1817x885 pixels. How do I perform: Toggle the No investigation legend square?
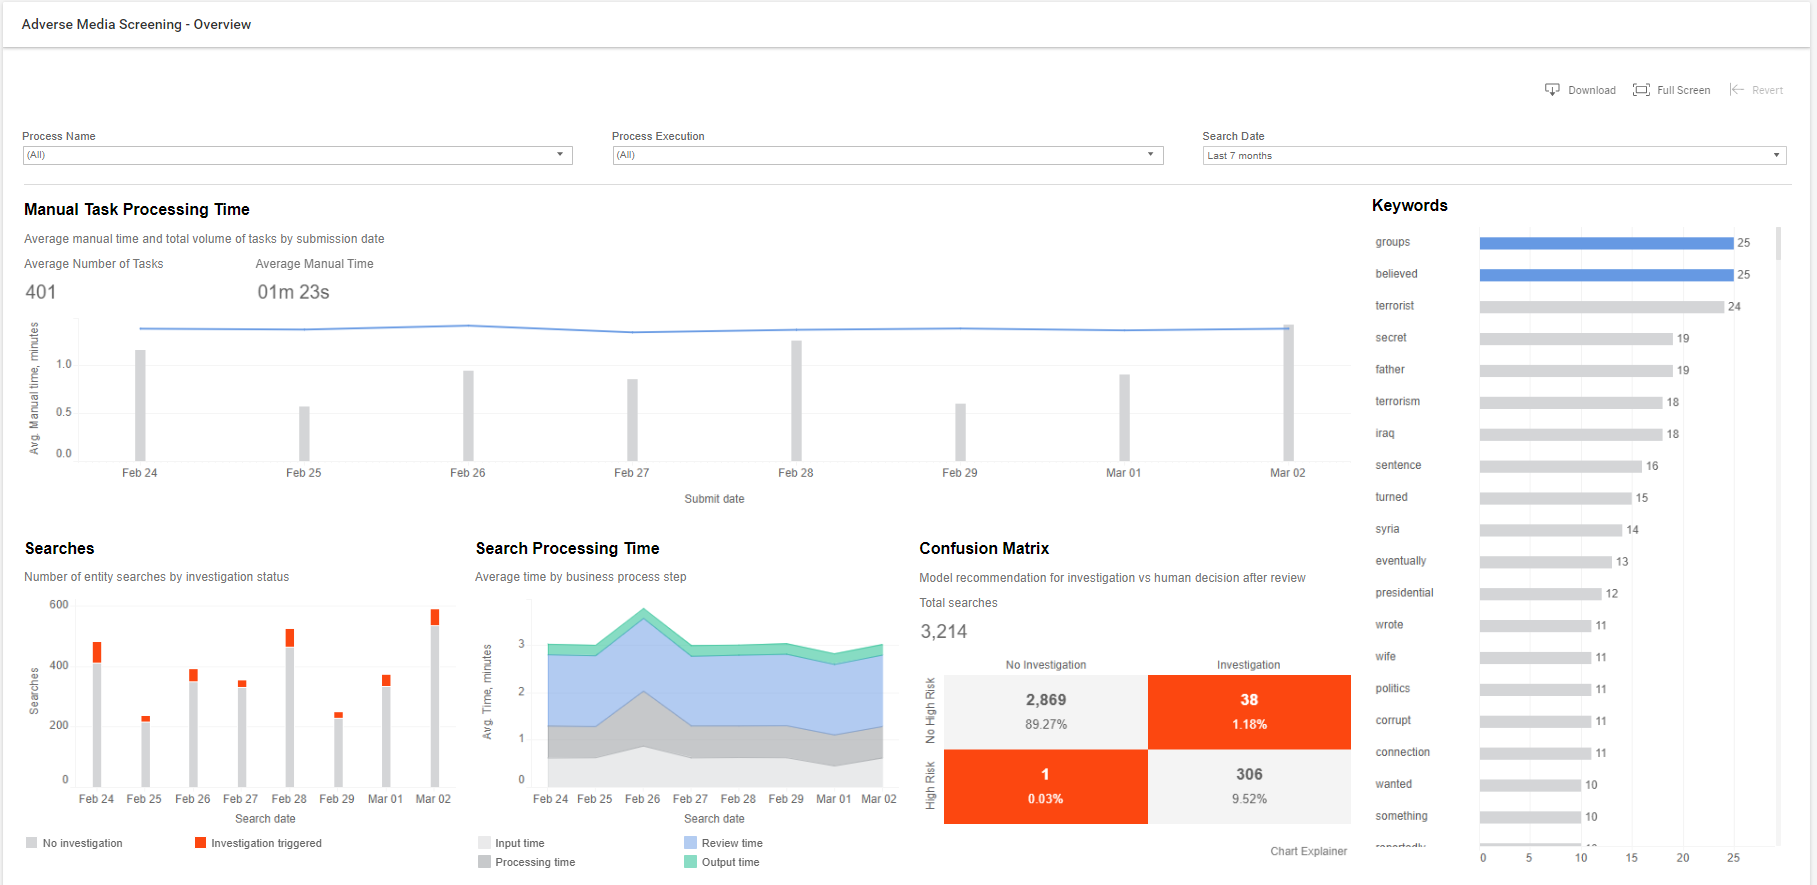(32, 843)
